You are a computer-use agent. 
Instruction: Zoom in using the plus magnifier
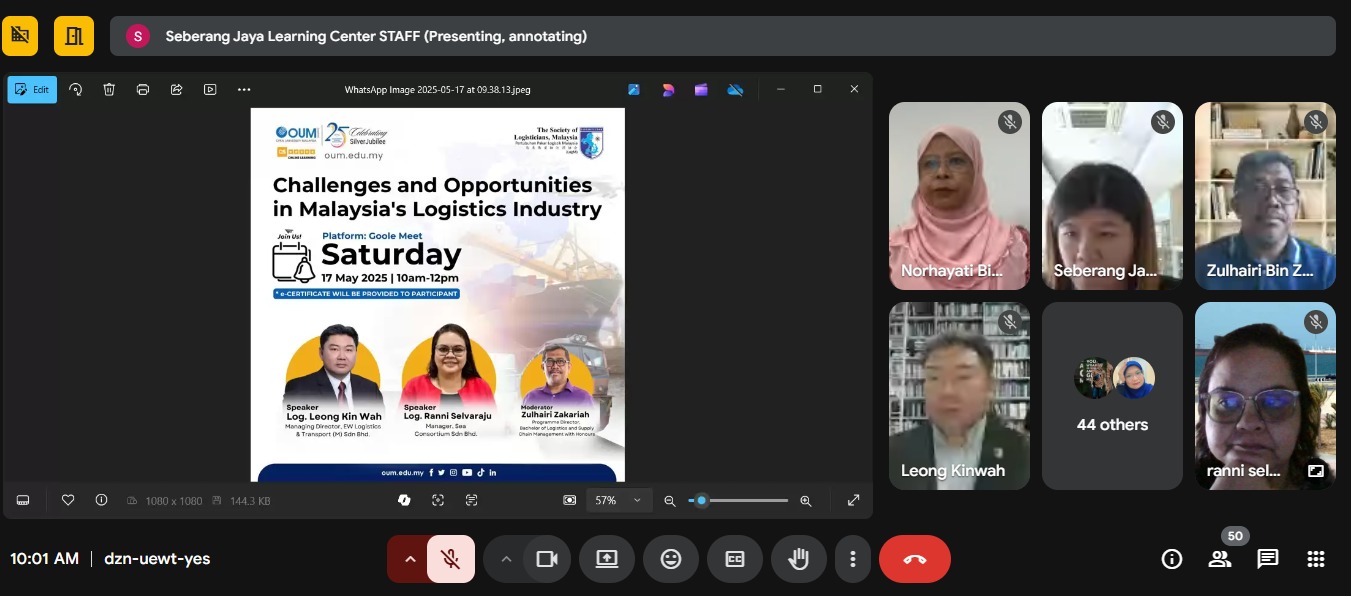(x=806, y=500)
